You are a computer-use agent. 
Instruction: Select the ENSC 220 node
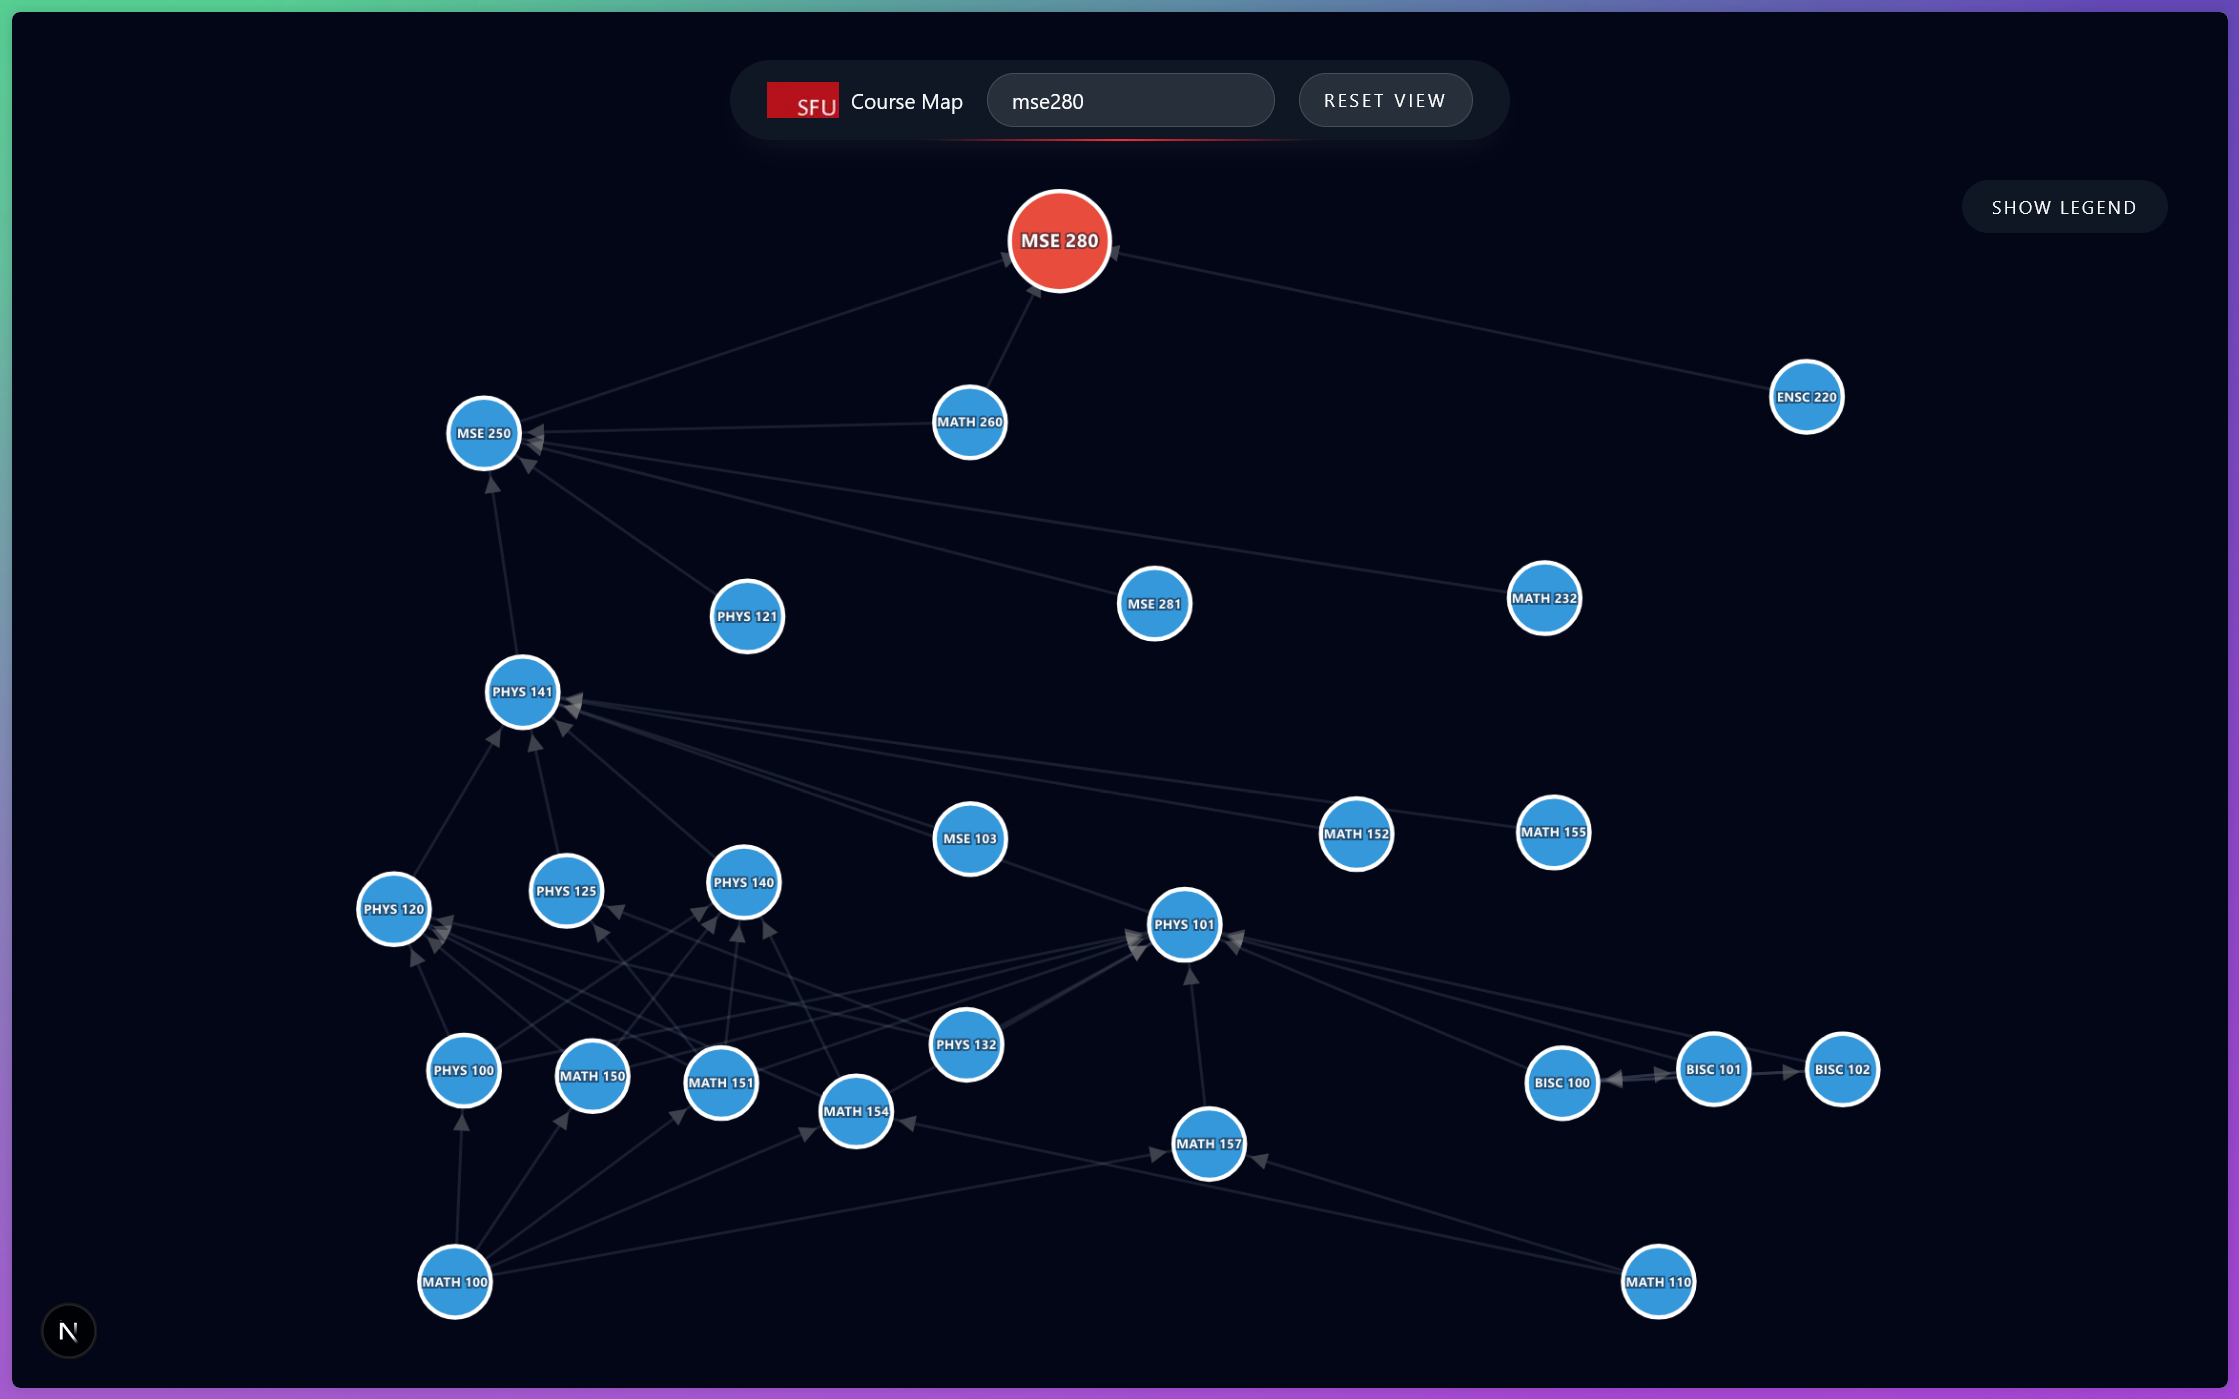tap(1806, 397)
